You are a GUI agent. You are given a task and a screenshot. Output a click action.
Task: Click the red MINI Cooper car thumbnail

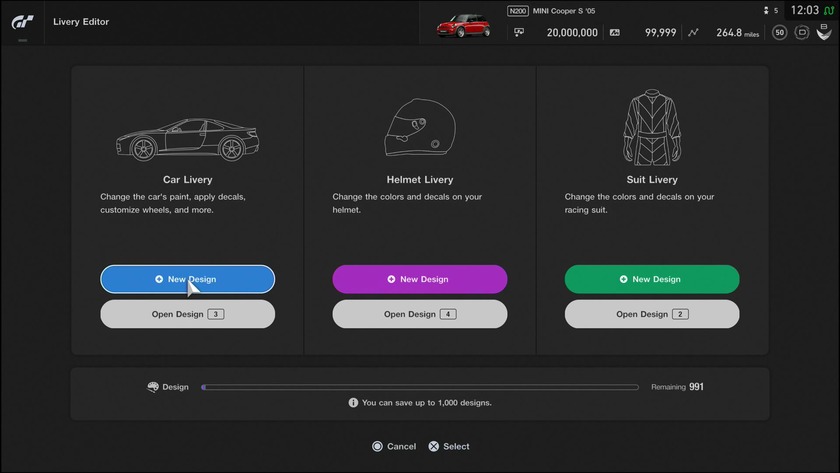[462, 24]
